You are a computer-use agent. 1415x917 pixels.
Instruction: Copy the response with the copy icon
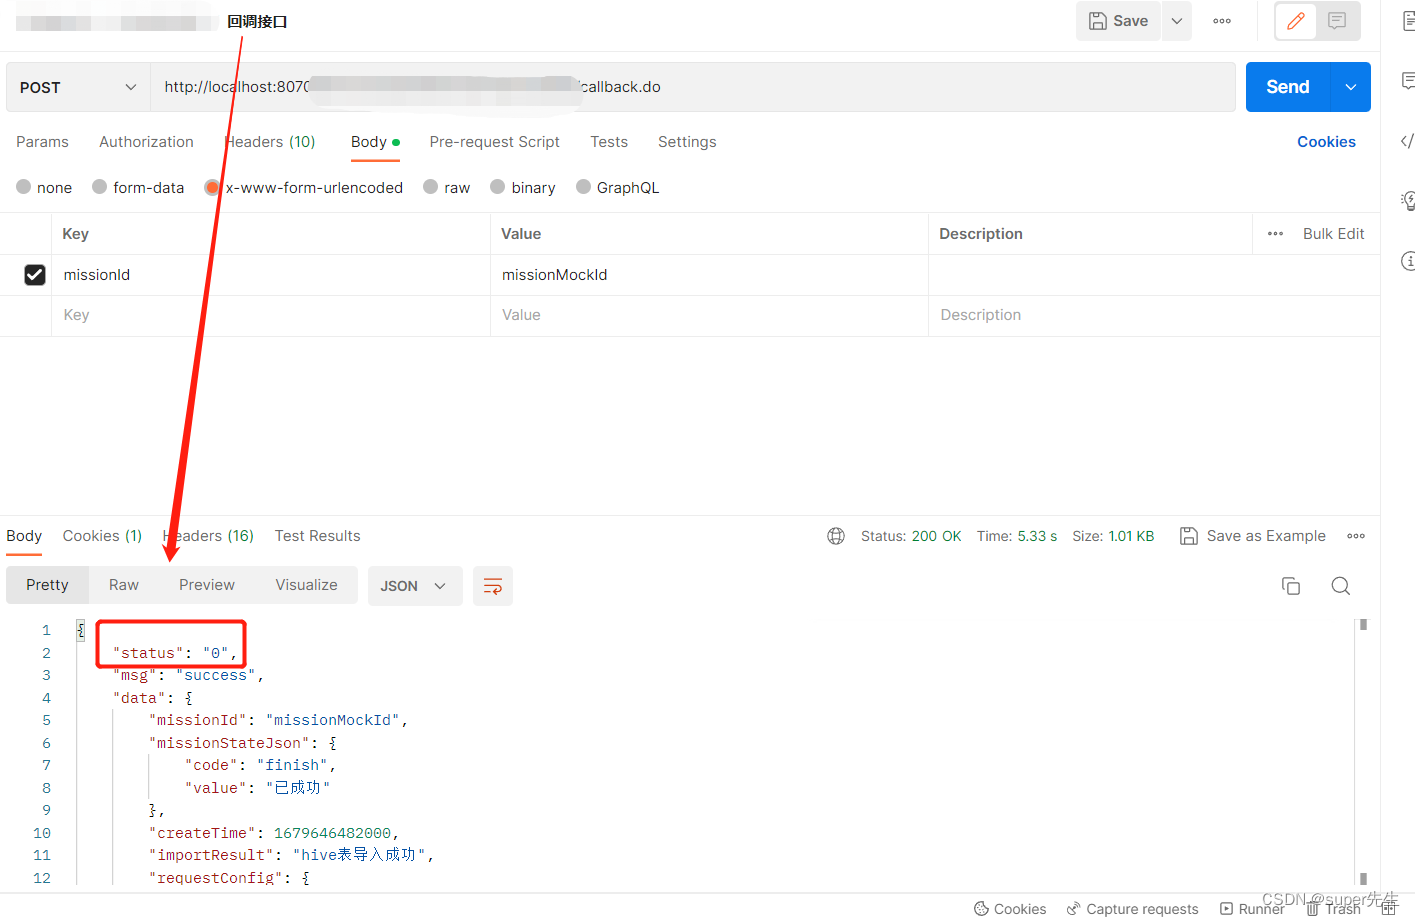[1291, 586]
